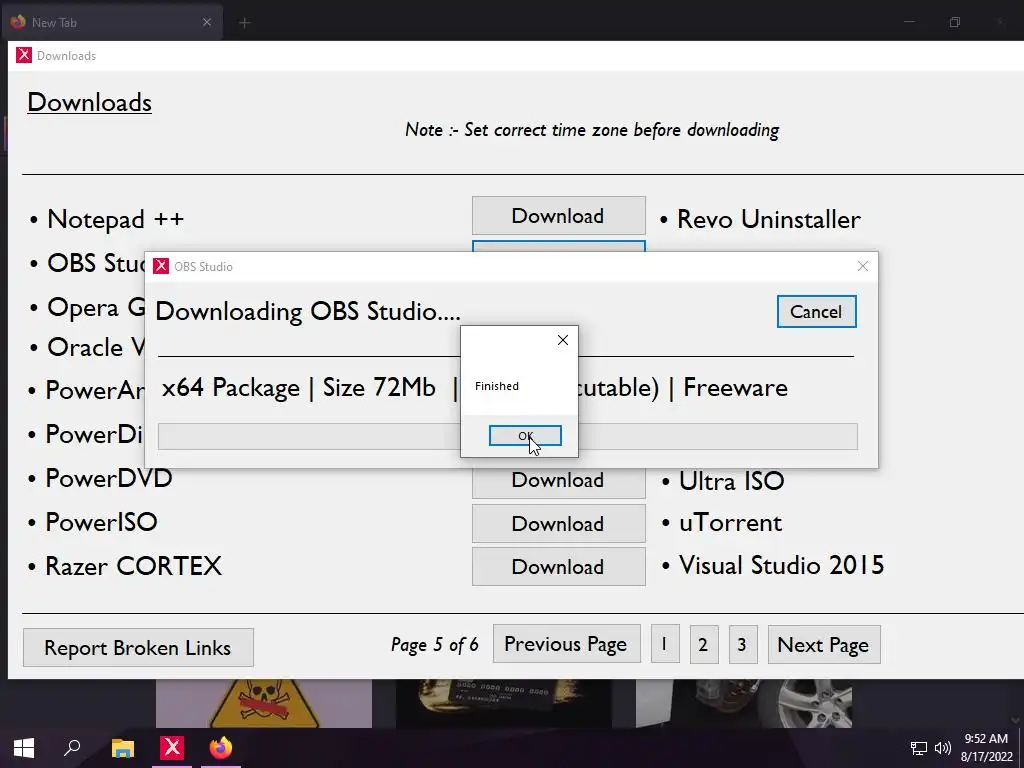Jump to page 3
Image resolution: width=1024 pixels, height=768 pixels.
click(743, 645)
